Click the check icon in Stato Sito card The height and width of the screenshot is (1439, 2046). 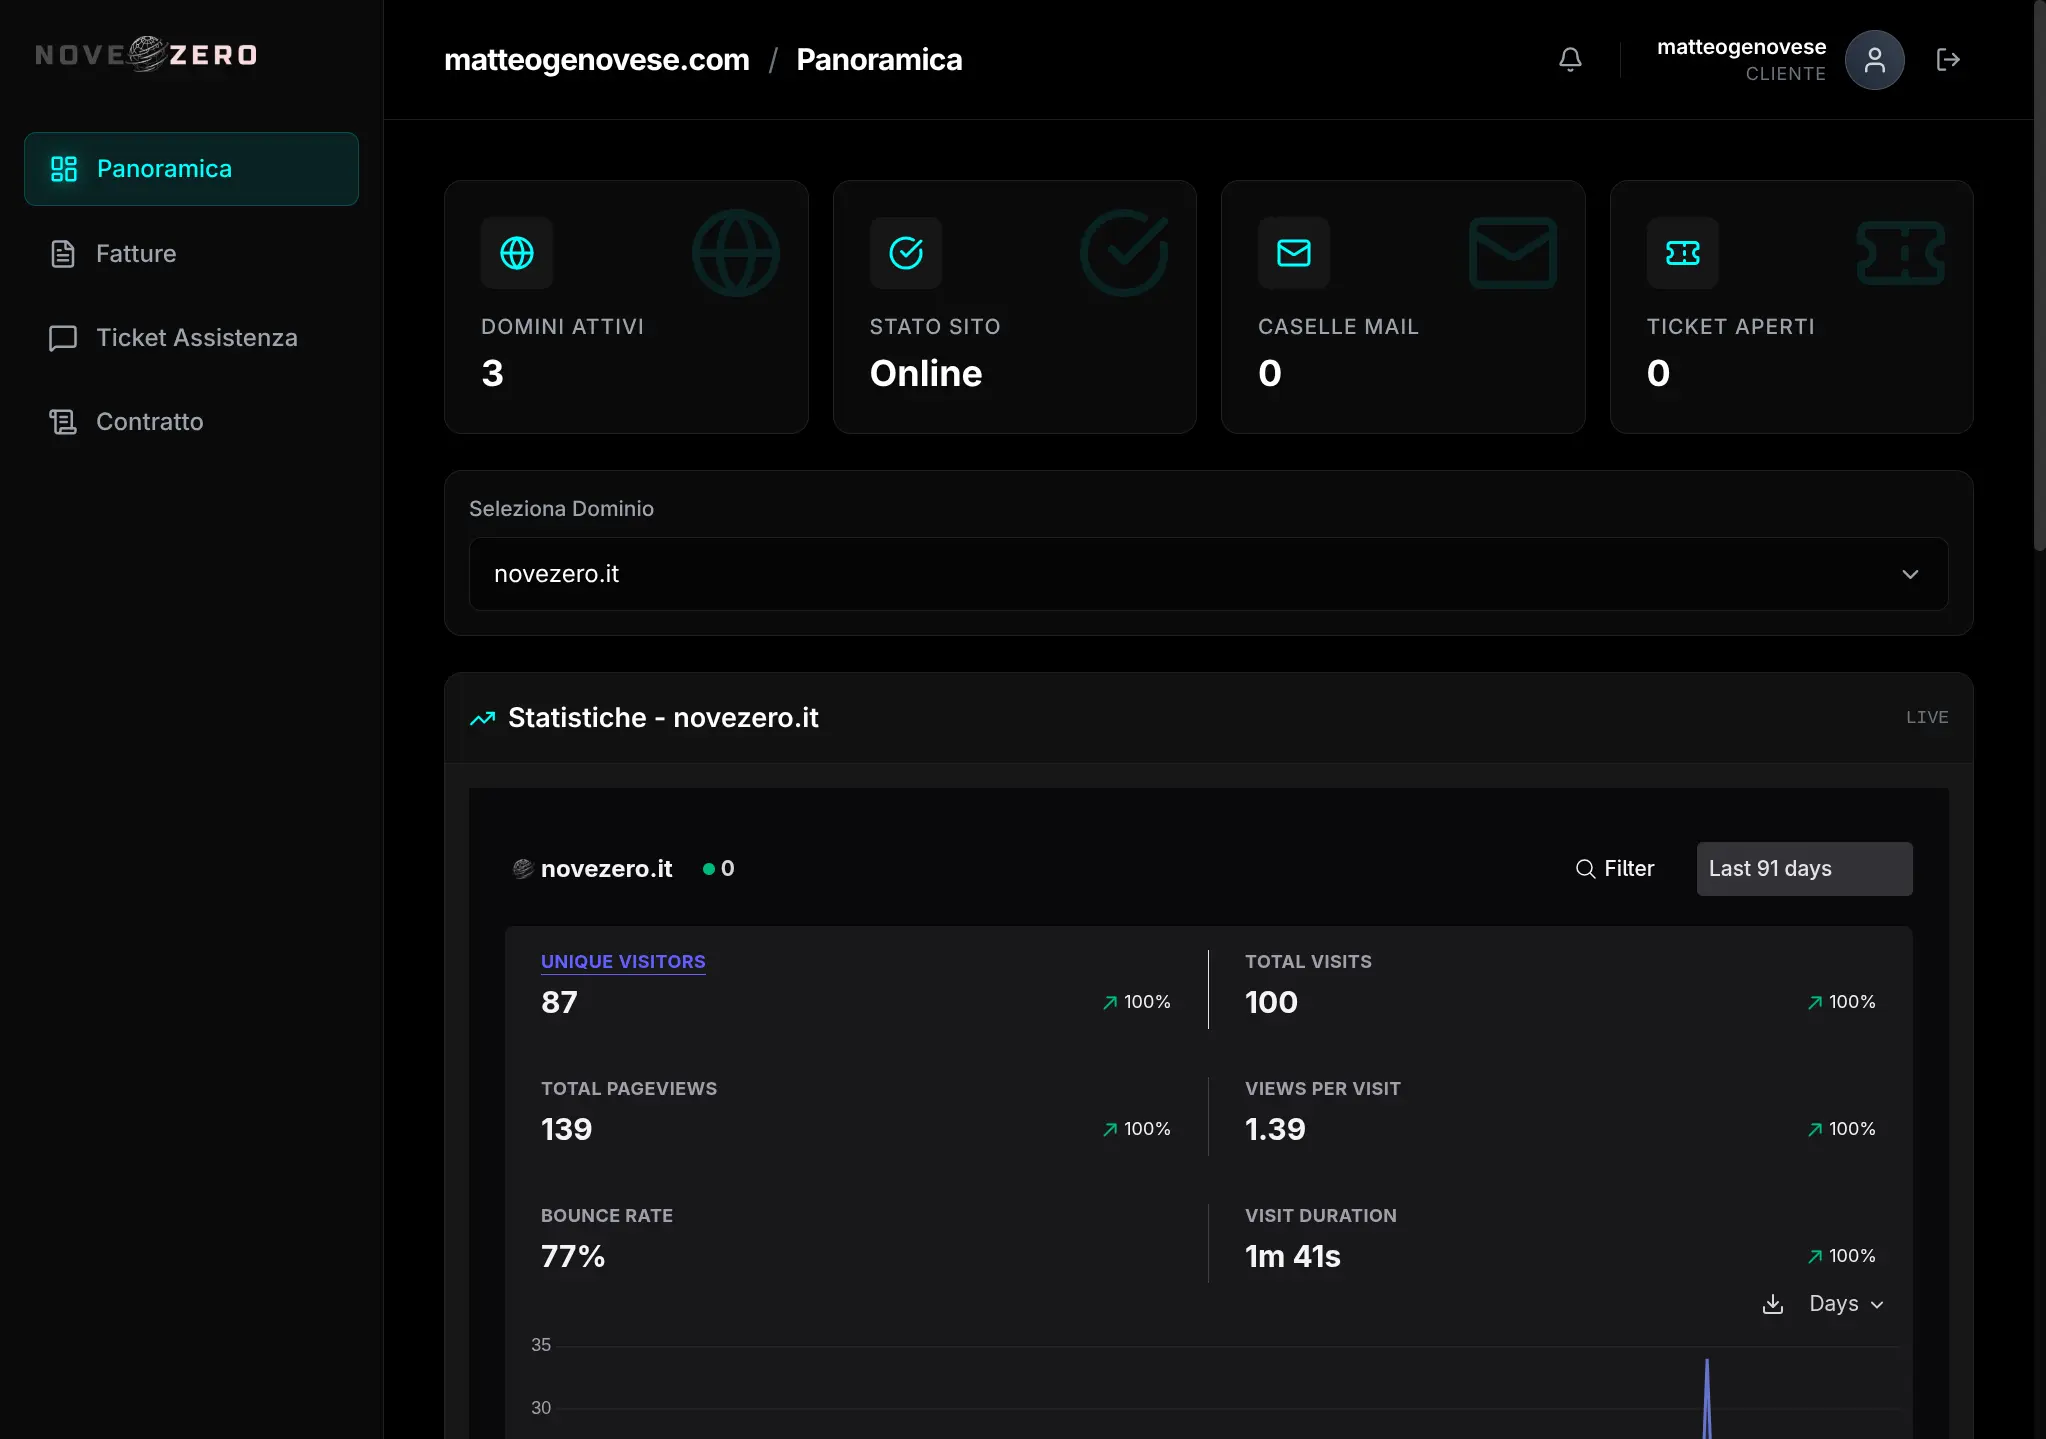coord(906,253)
